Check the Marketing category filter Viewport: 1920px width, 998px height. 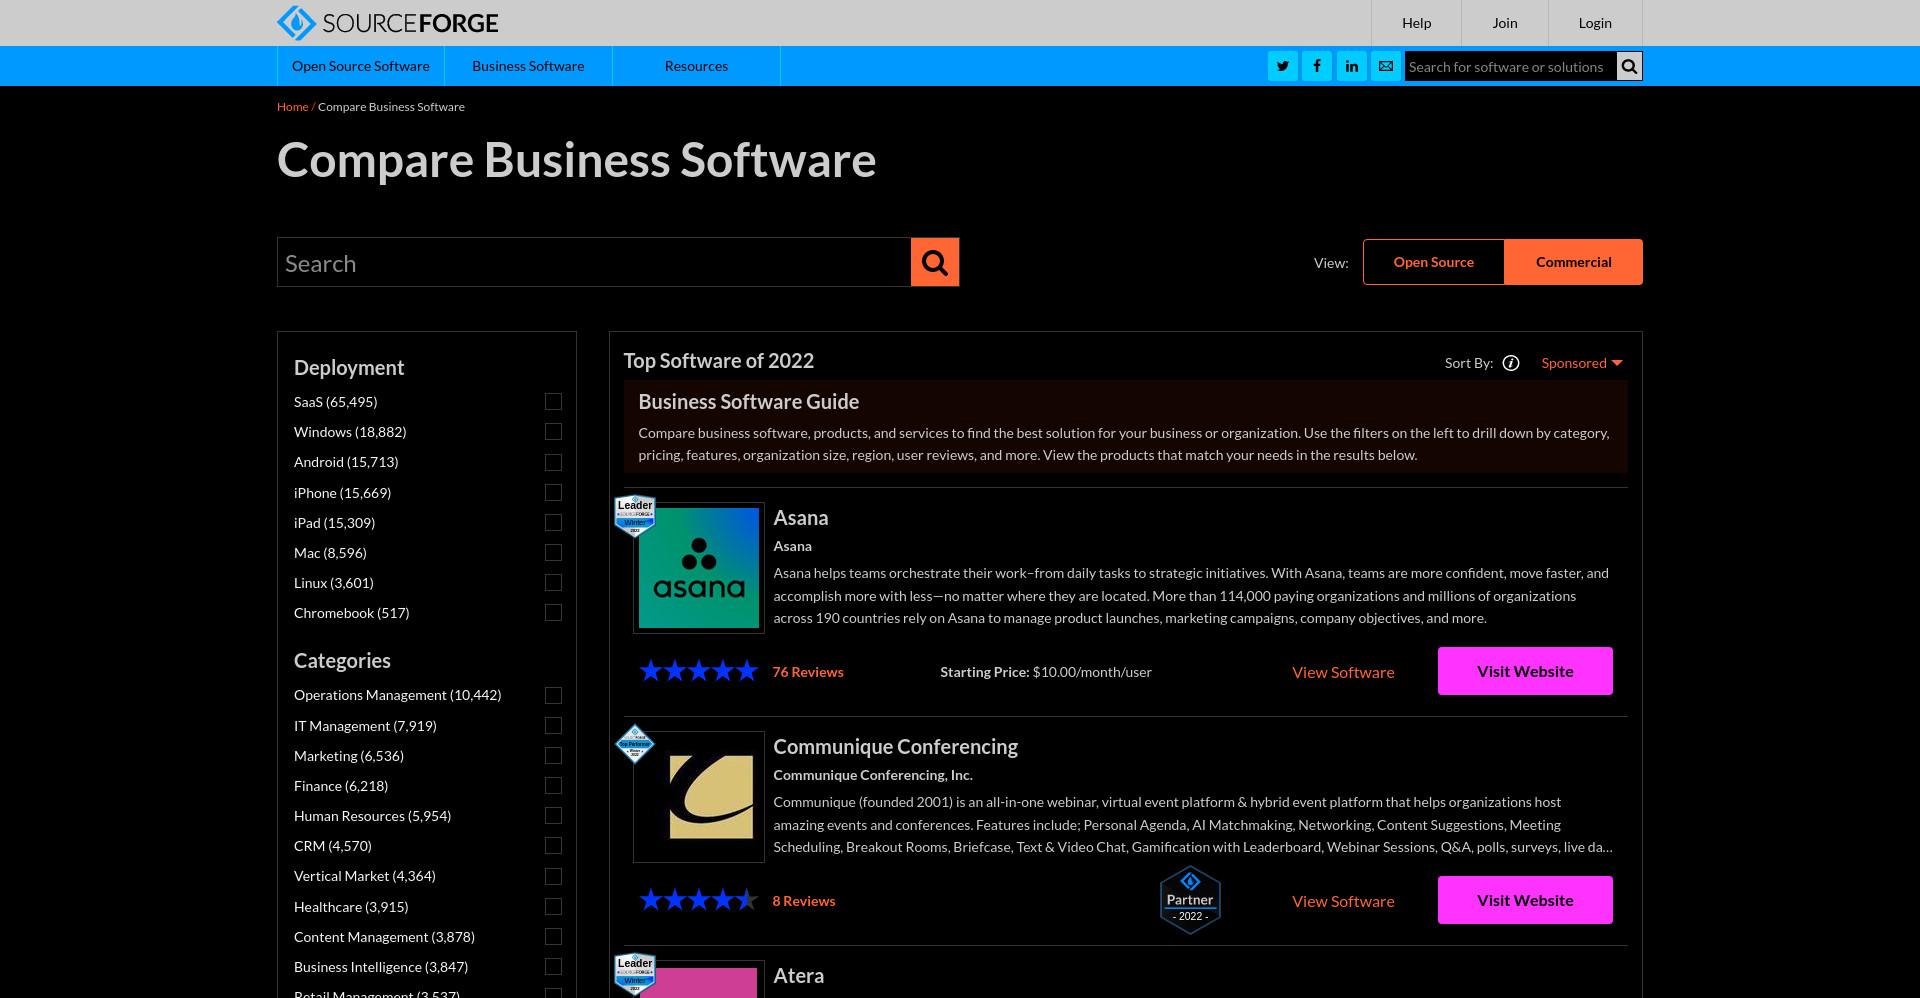553,756
